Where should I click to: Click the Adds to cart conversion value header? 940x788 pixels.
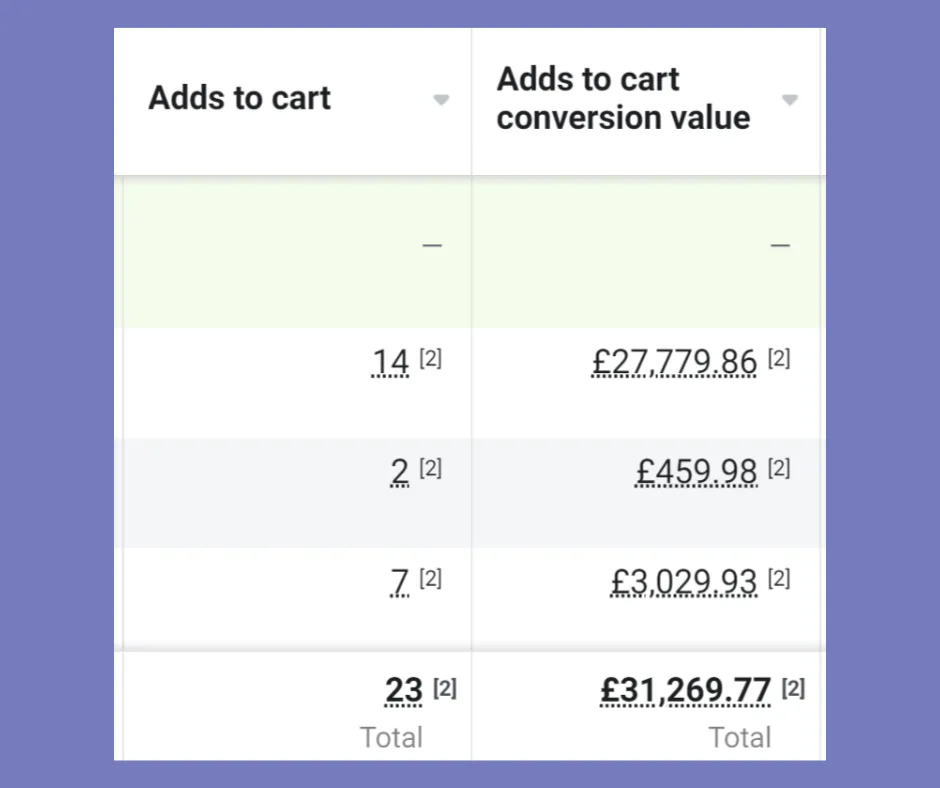point(623,98)
